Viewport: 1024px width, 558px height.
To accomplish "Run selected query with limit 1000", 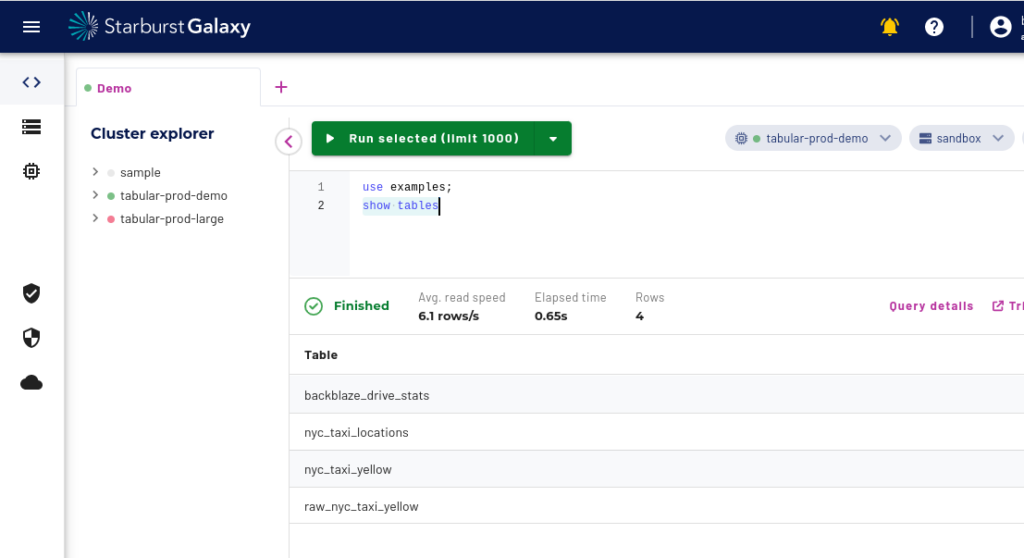I will coord(423,139).
